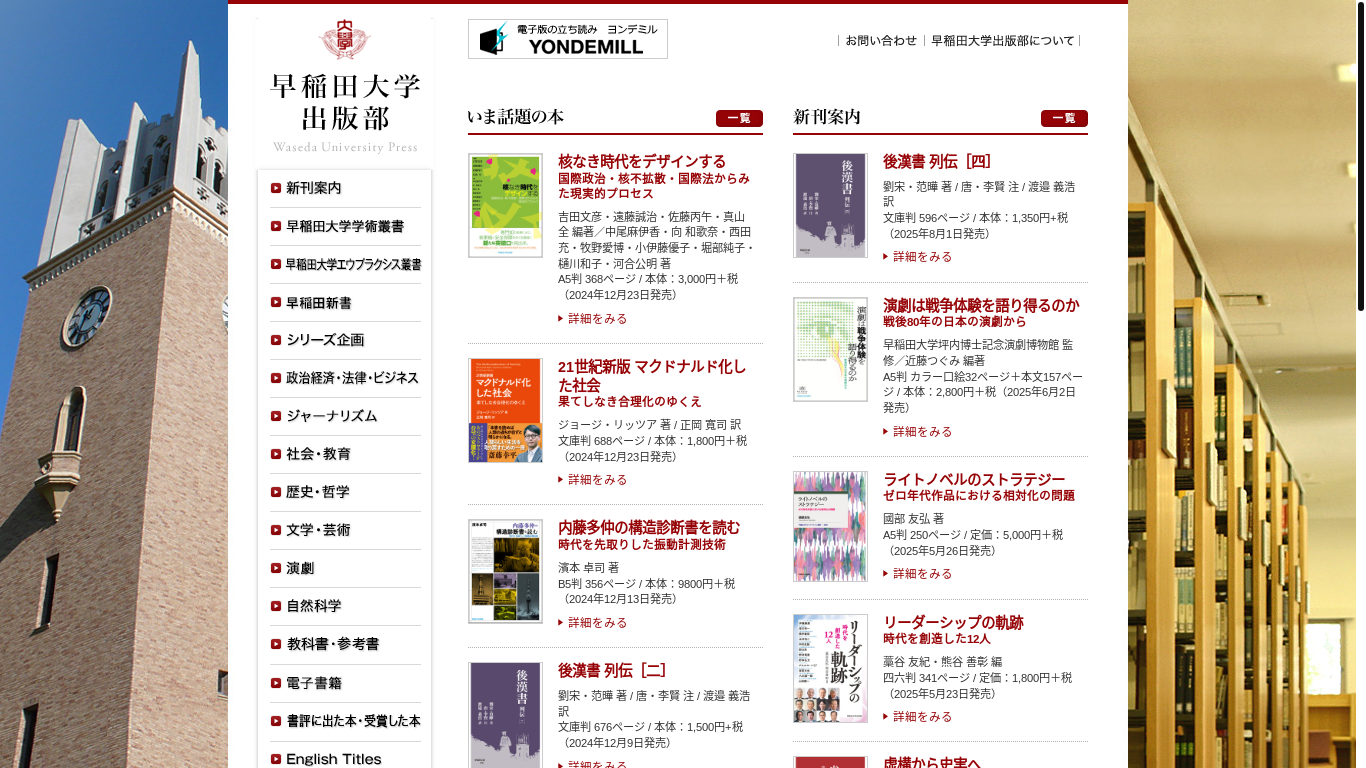Open 新刊案内 in the sidebar menu

345,188
